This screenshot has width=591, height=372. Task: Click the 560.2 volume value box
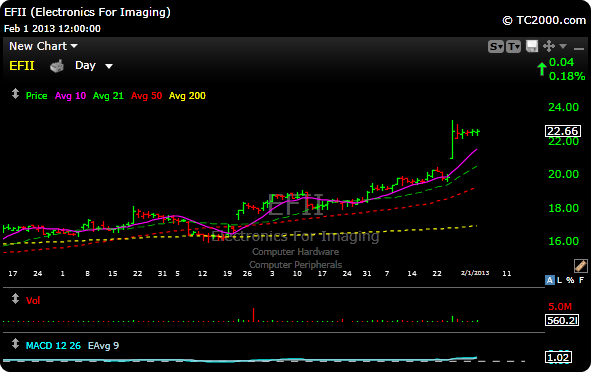[x=562, y=320]
